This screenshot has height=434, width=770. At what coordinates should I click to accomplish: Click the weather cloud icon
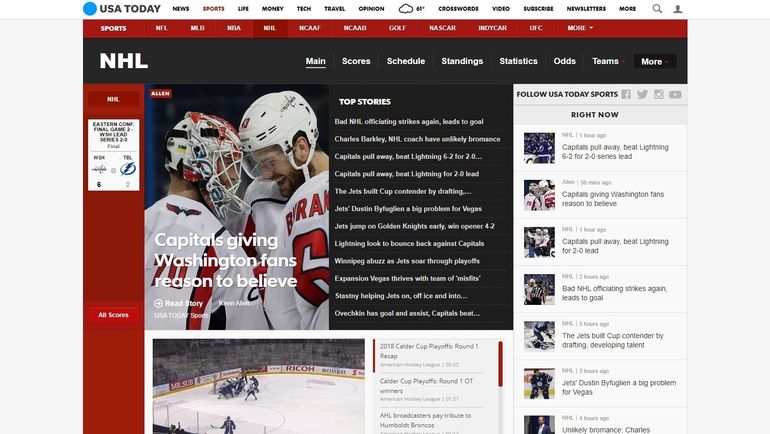[406, 9]
